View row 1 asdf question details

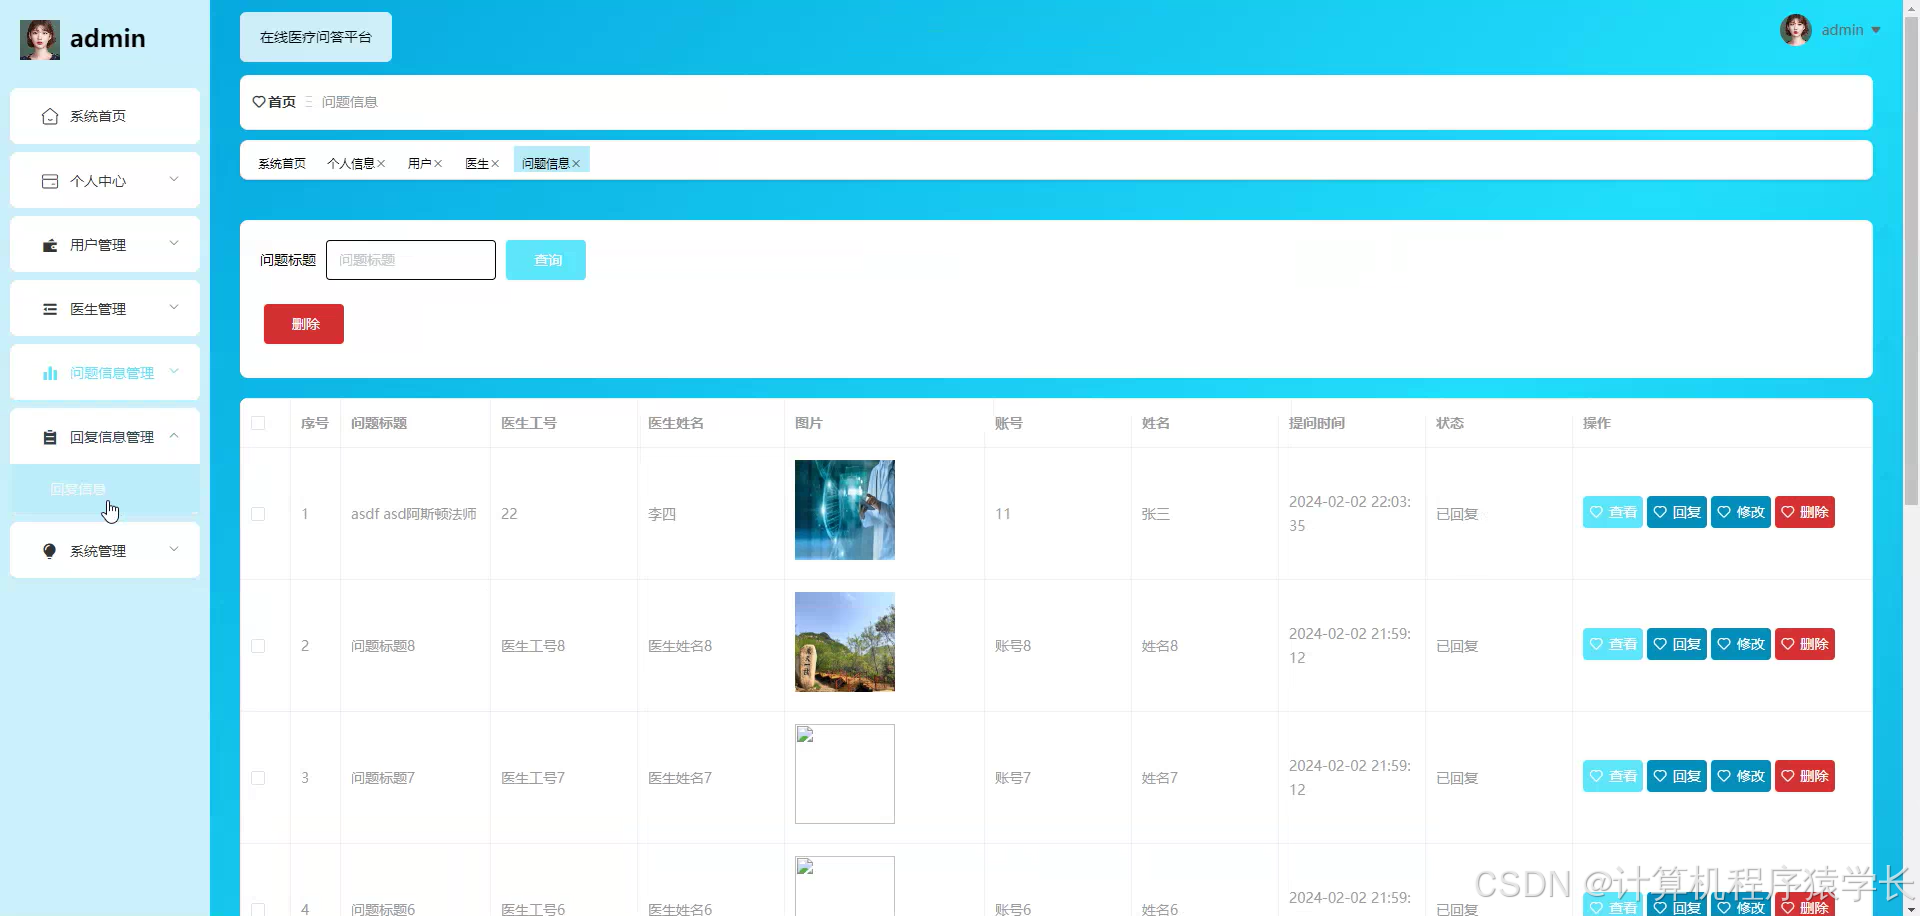(x=1612, y=512)
